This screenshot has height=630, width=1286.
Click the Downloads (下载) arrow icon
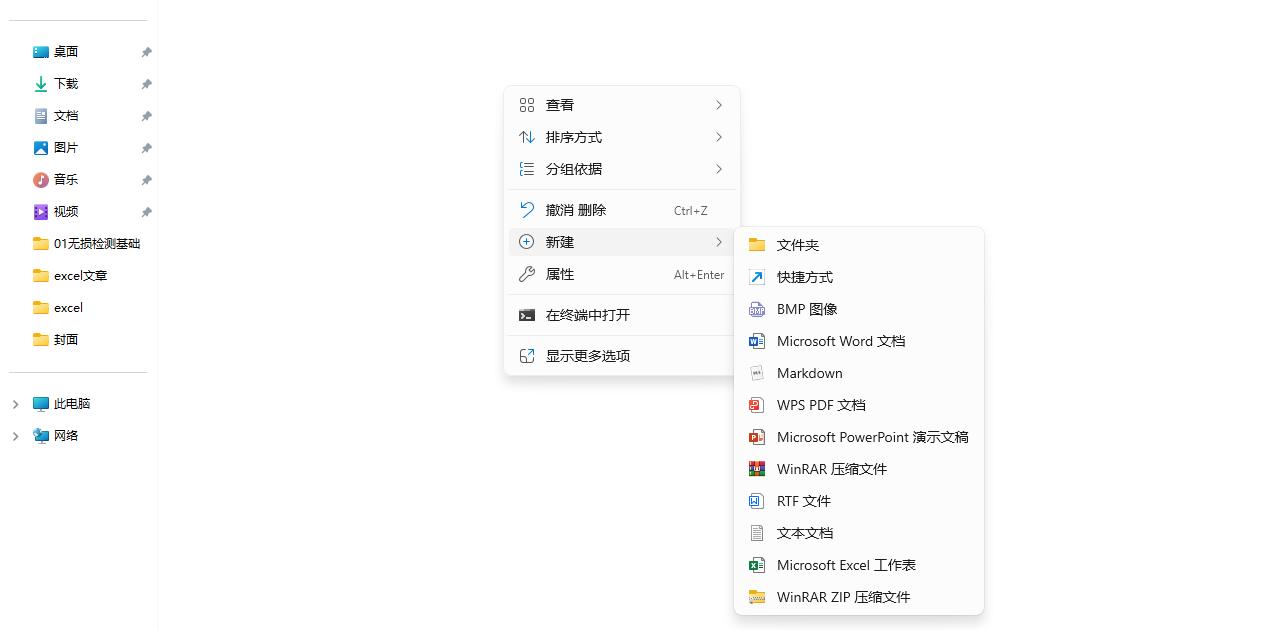pos(41,84)
